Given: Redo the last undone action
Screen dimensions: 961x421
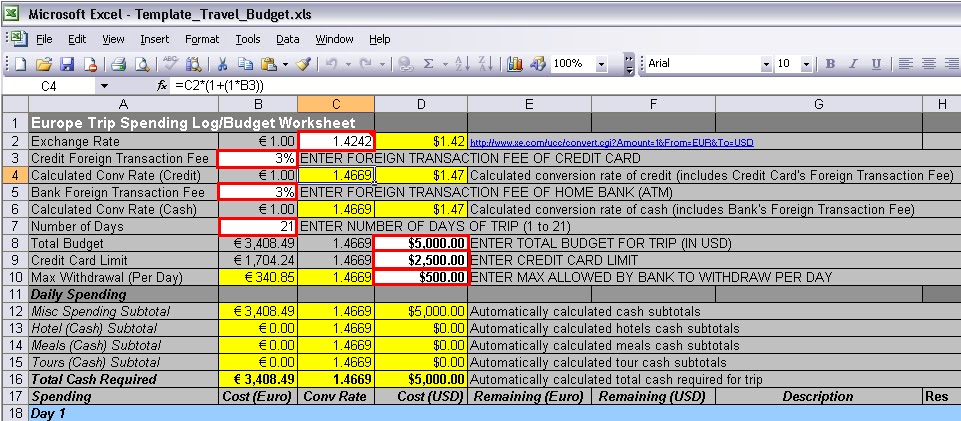Looking at the screenshot, I should pyautogui.click(x=366, y=64).
